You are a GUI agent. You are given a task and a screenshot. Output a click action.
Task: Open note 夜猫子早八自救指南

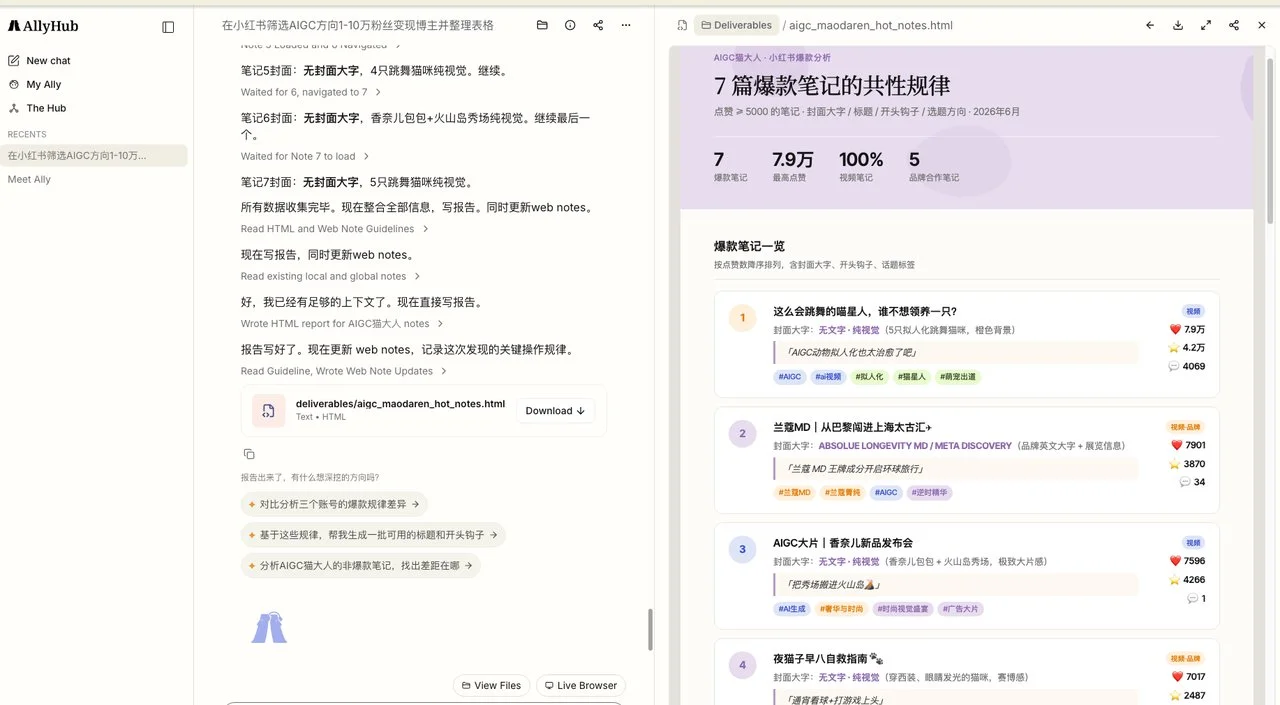(x=828, y=659)
